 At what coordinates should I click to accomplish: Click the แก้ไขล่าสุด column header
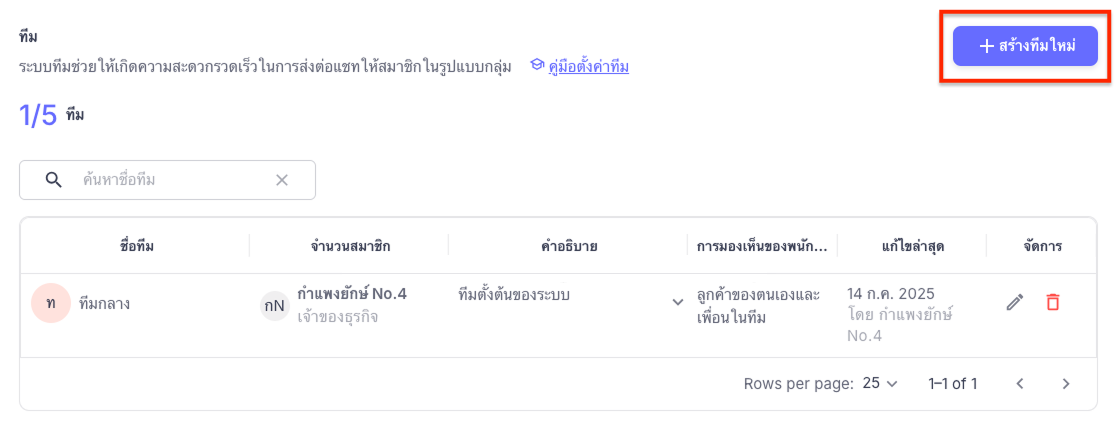coord(914,247)
